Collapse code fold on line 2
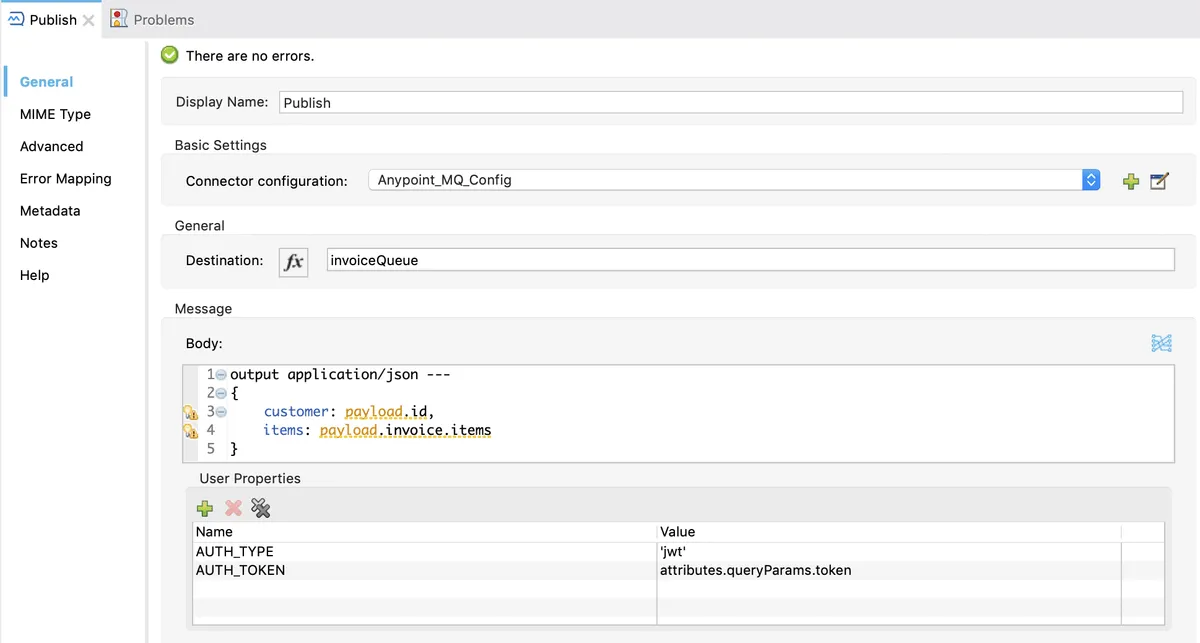The image size is (1200, 643). pos(221,393)
